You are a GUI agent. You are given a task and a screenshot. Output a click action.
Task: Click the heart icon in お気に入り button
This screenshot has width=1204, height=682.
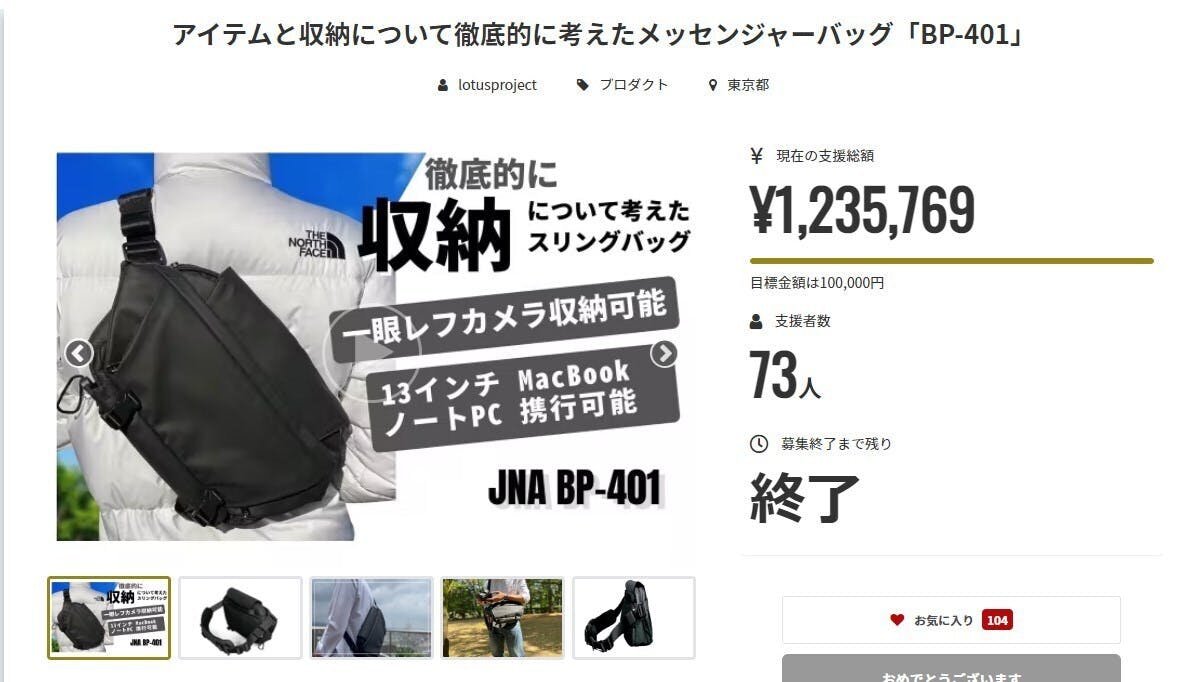click(897, 620)
